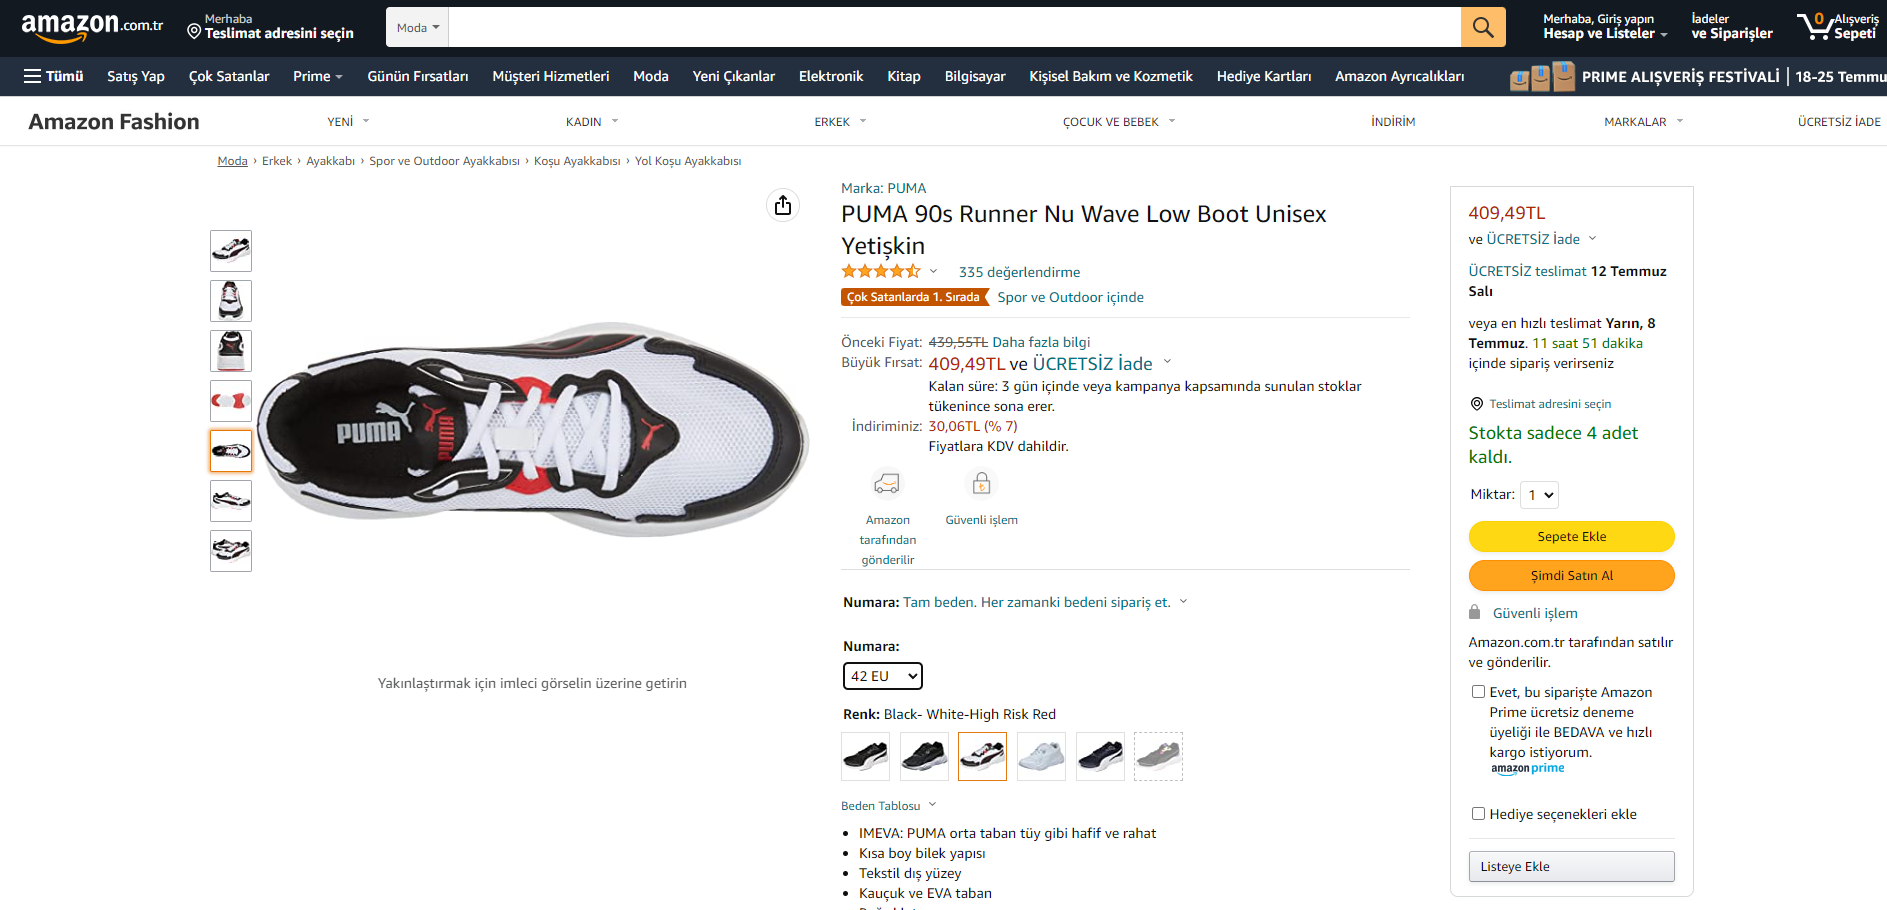
Task: Click the Sepete Ekle button
Action: click(1571, 537)
